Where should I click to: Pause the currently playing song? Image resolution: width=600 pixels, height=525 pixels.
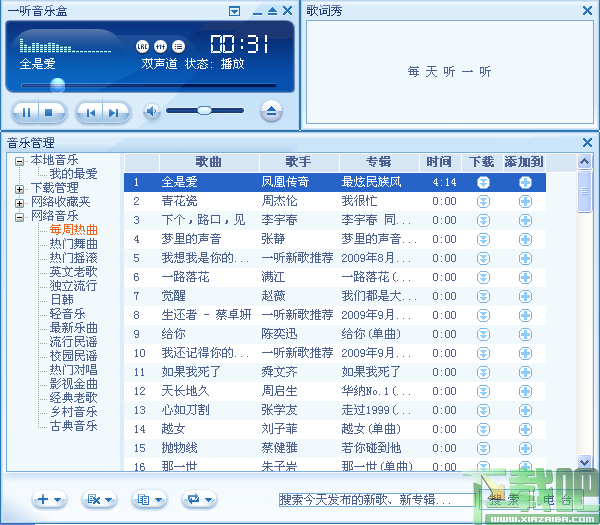(x=26, y=113)
